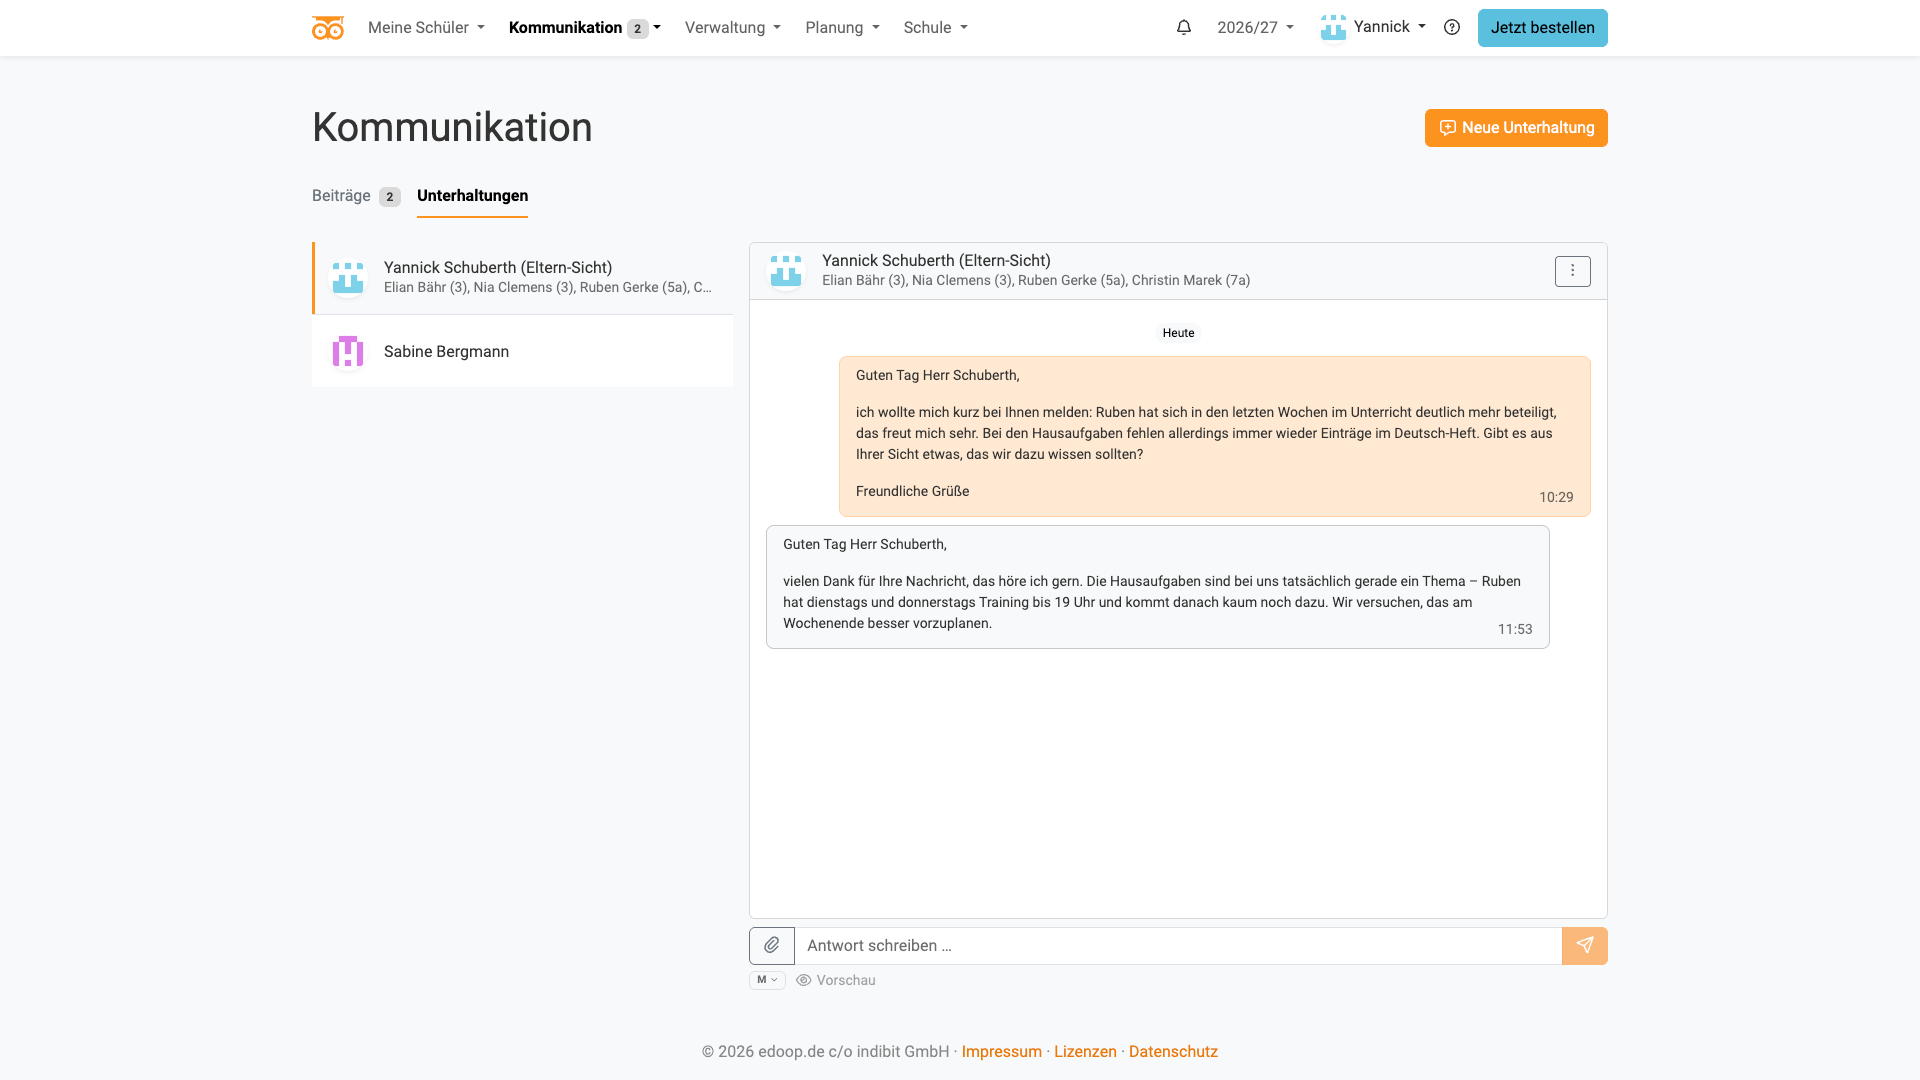Expand the Schule menu
This screenshot has height=1080, width=1920.
[935, 28]
